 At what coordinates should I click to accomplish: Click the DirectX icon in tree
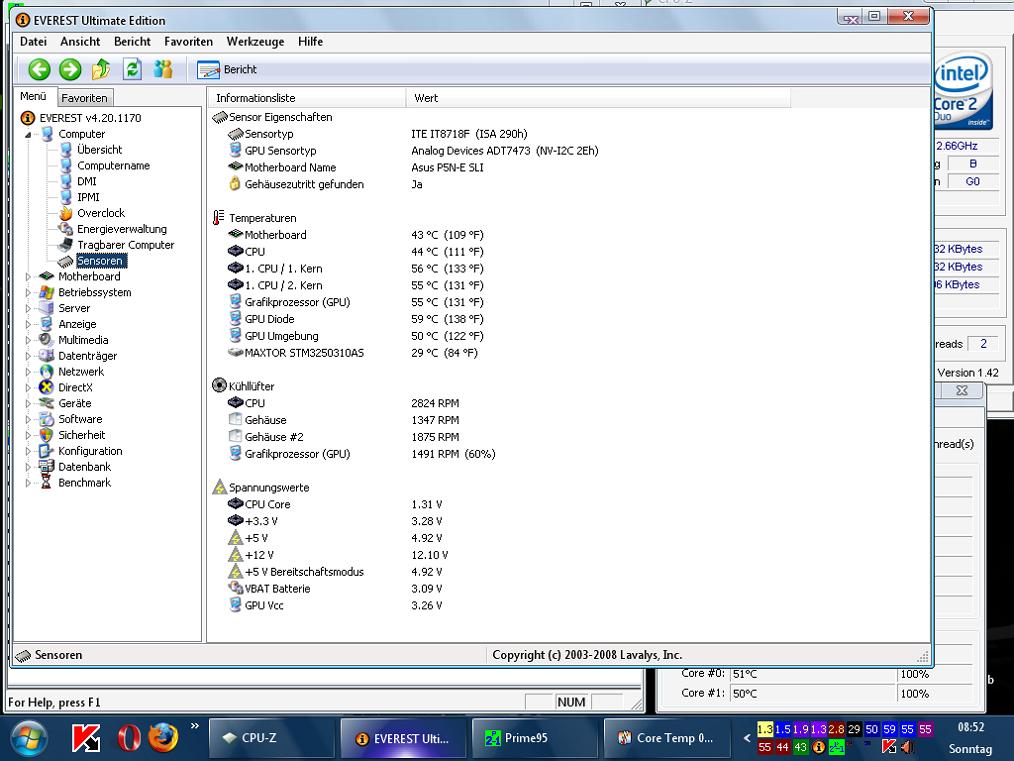click(x=46, y=387)
